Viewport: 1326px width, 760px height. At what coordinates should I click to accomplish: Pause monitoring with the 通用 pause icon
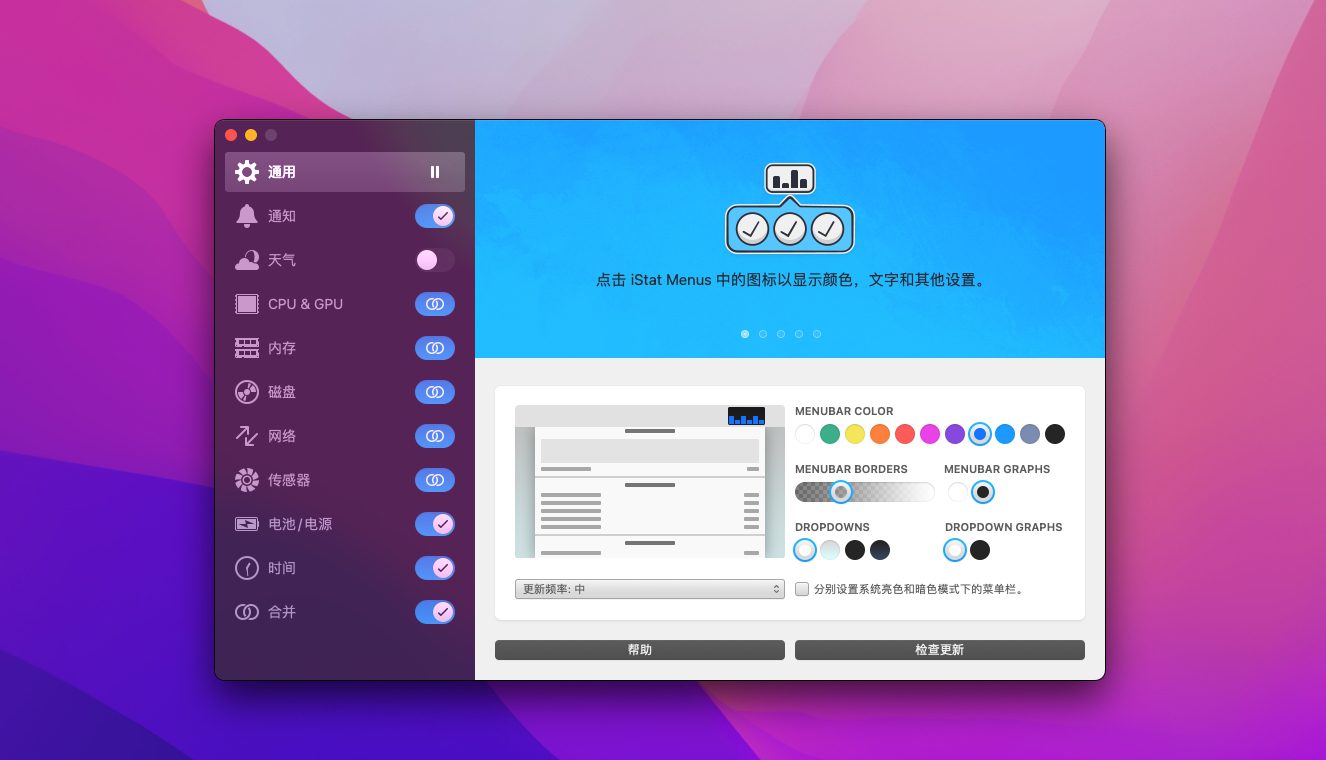point(435,172)
